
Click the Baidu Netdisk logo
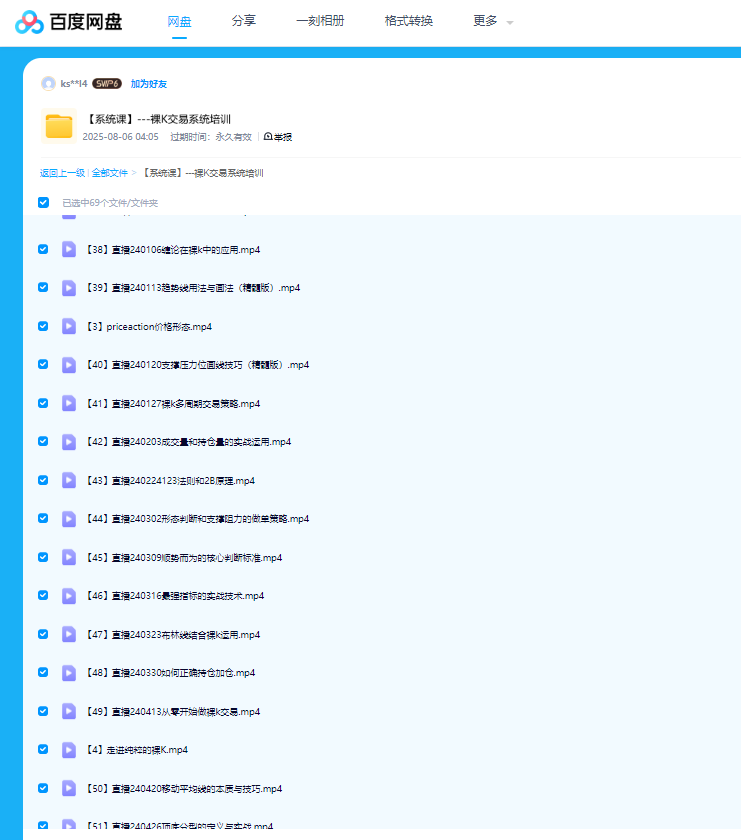pyautogui.click(x=69, y=22)
